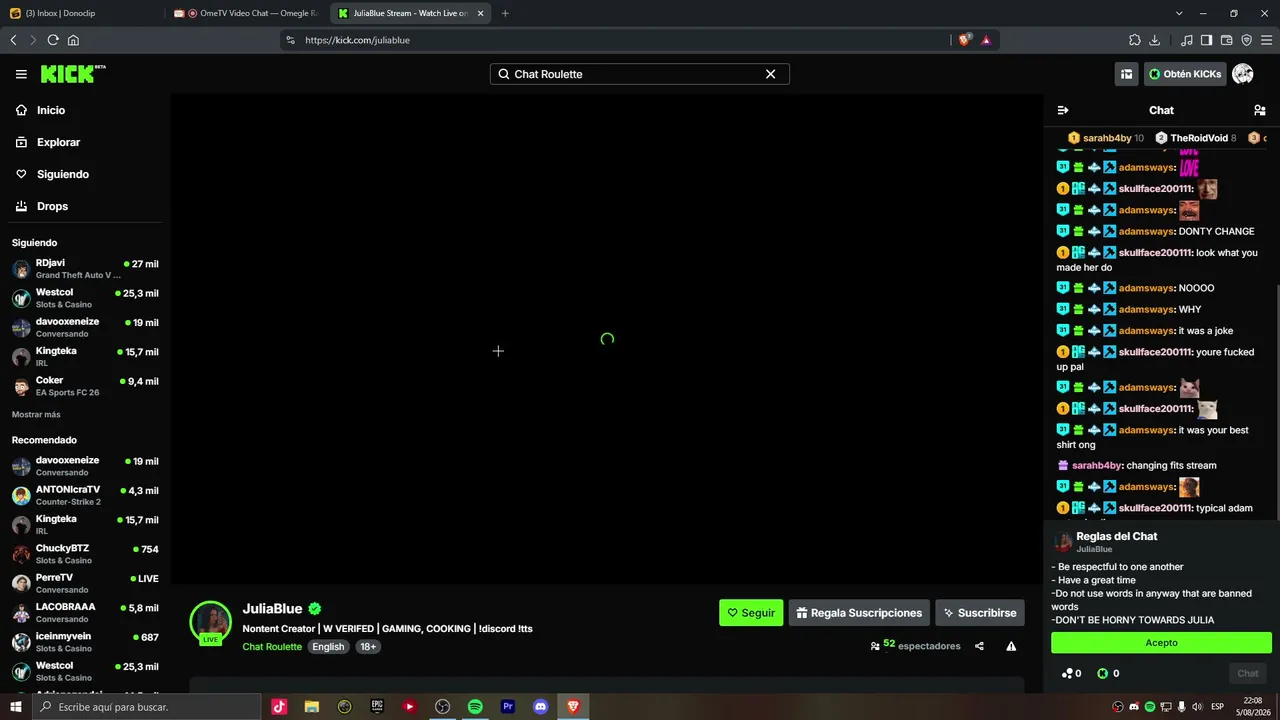The image size is (1280, 720).
Task: Click adamsways username in DONTY CHANGE message
Action: click(x=1146, y=231)
